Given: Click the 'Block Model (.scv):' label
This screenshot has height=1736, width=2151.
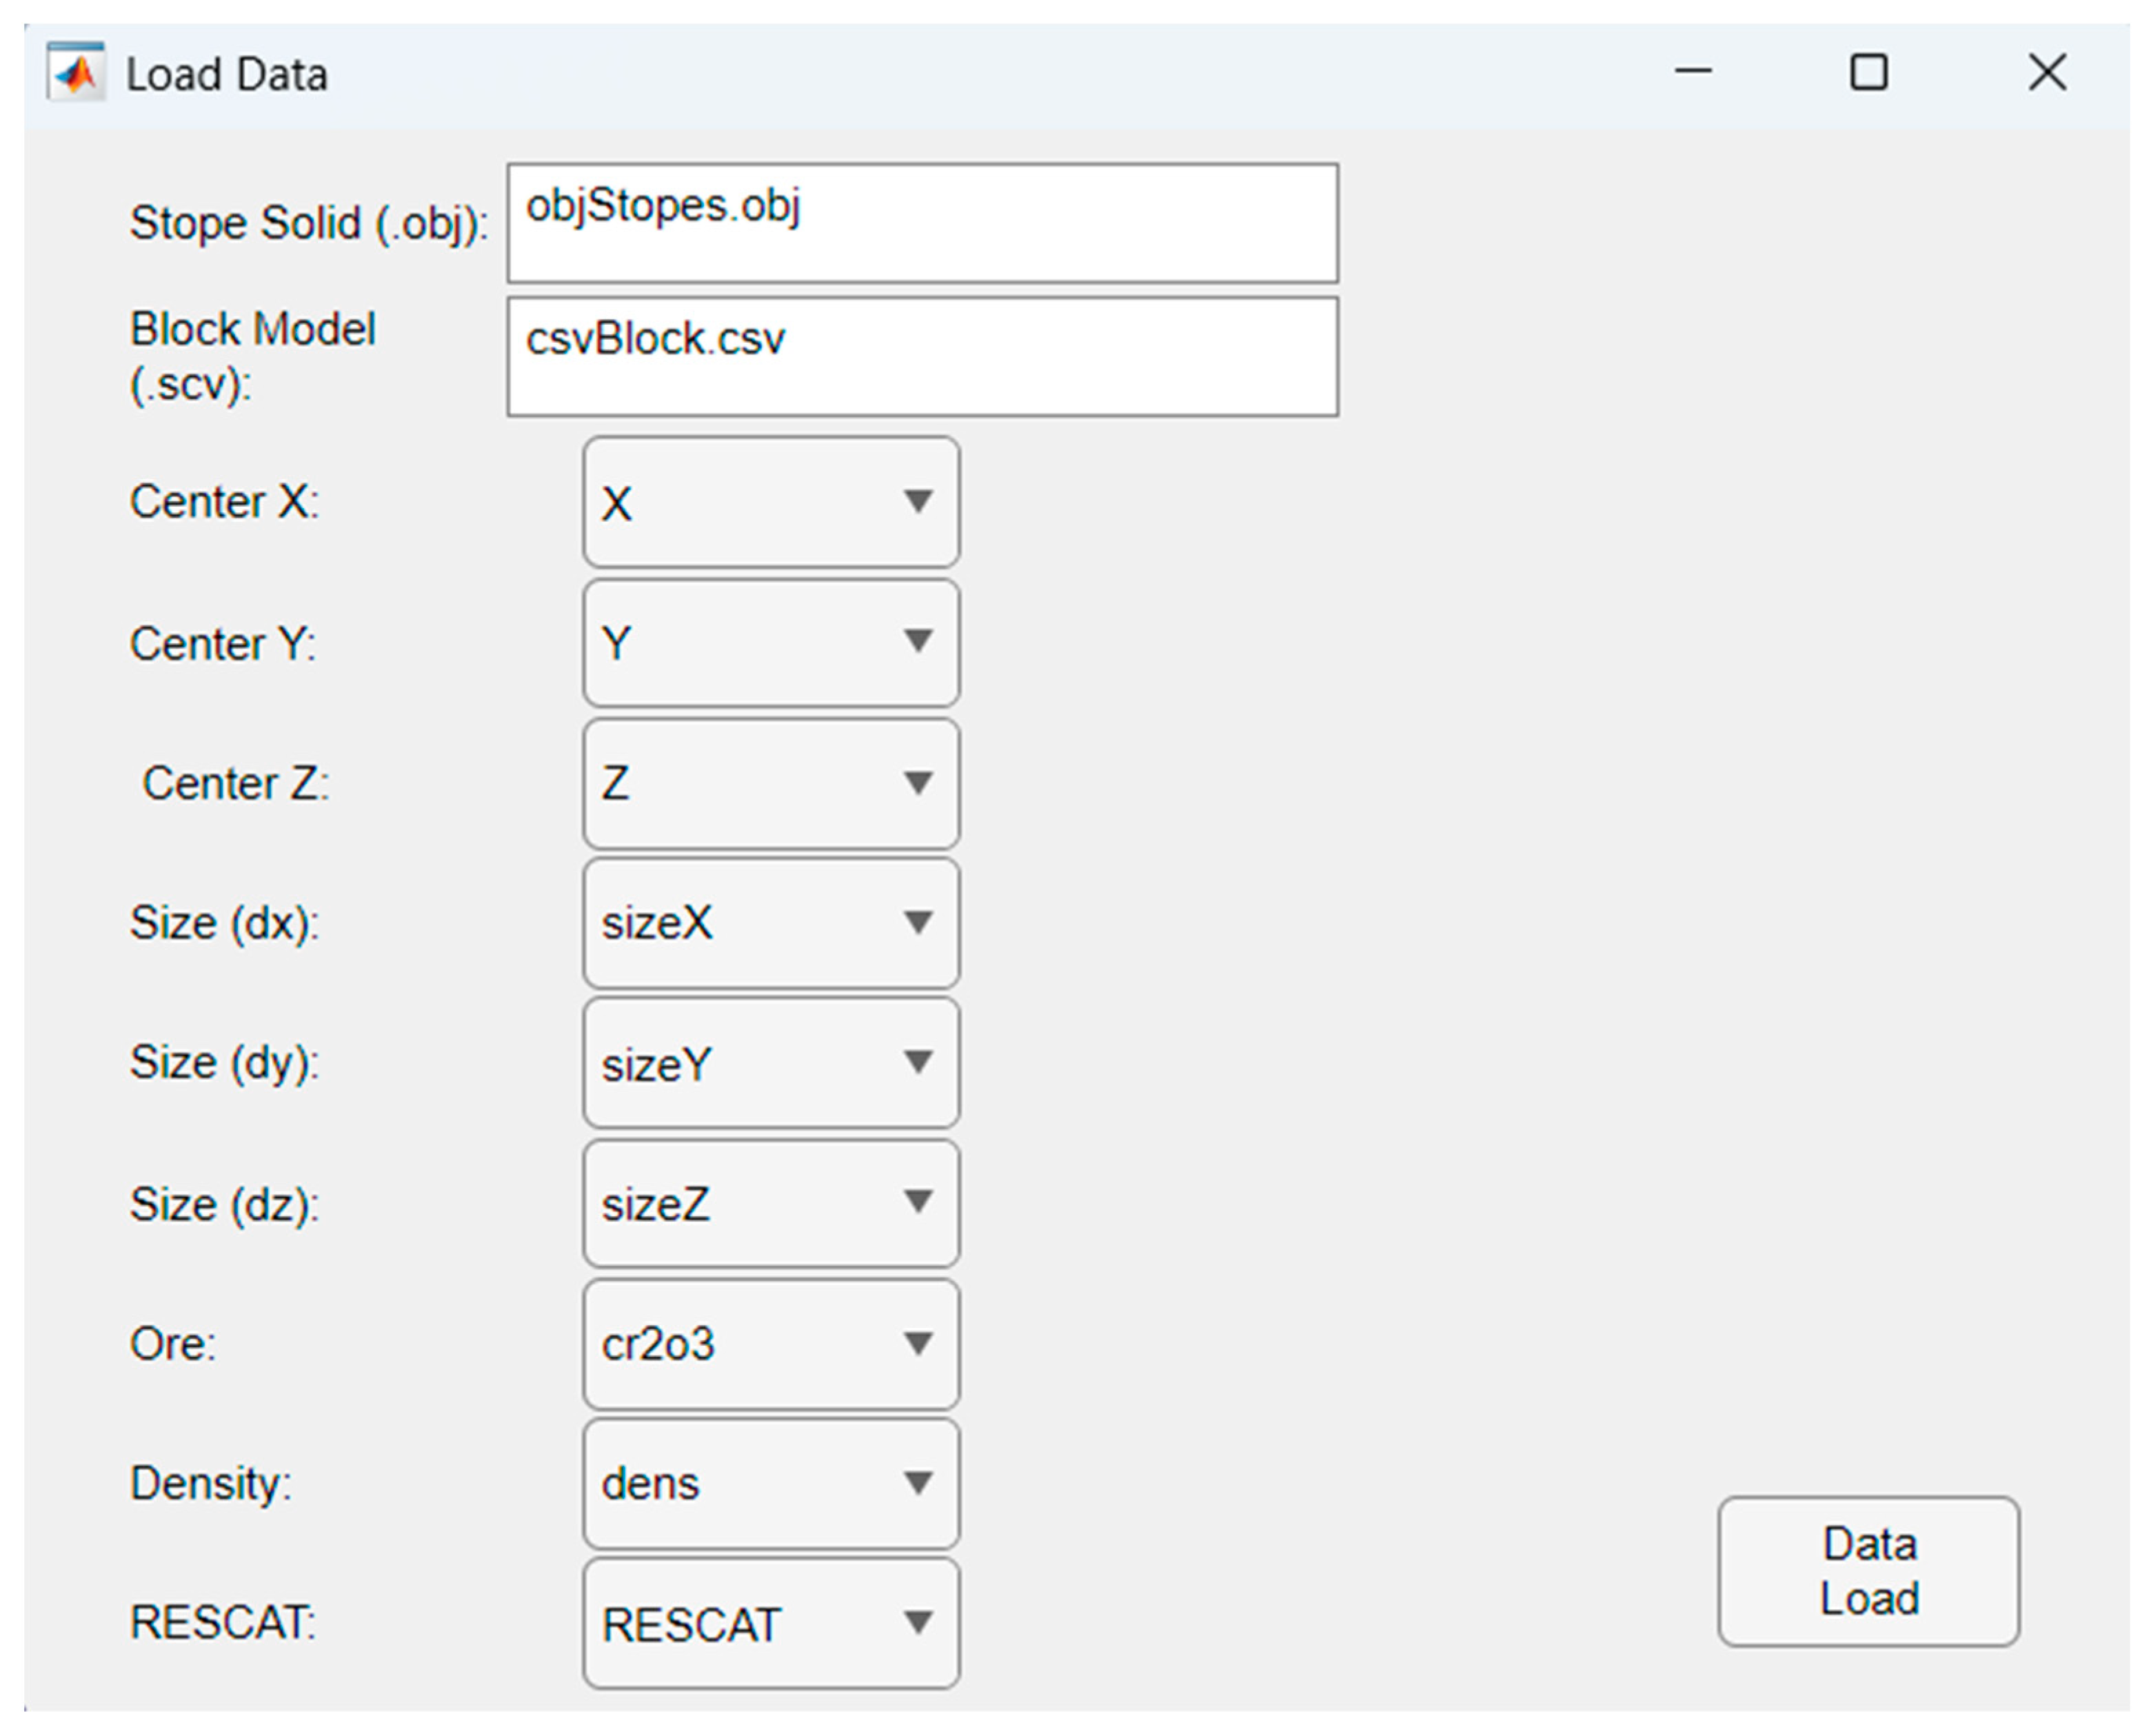Looking at the screenshot, I should (252, 356).
